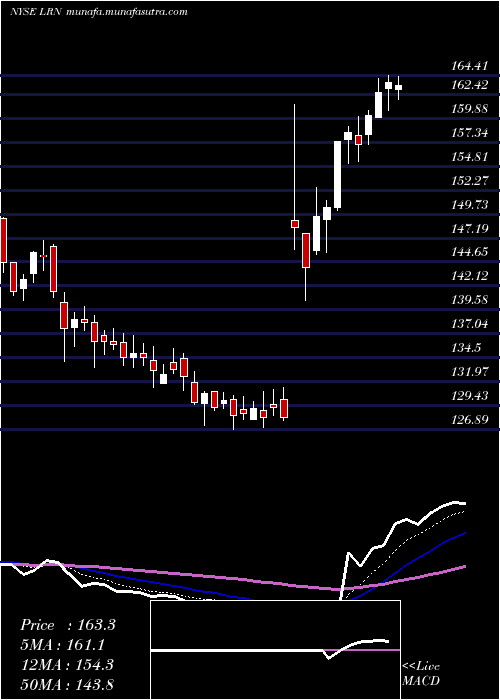Select the 142.12 price axis label
This screenshot has width=500, height=700.
470,276
